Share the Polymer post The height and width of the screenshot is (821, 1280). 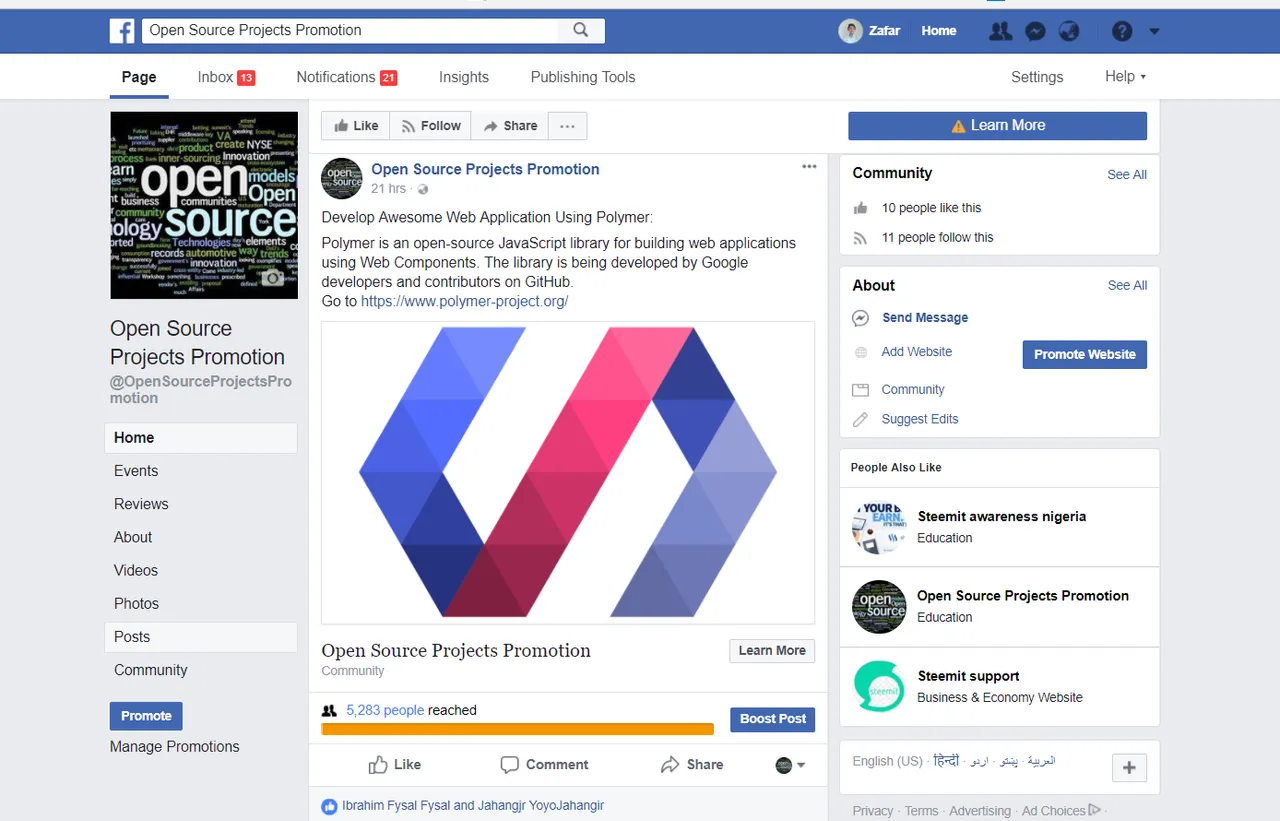tap(692, 765)
